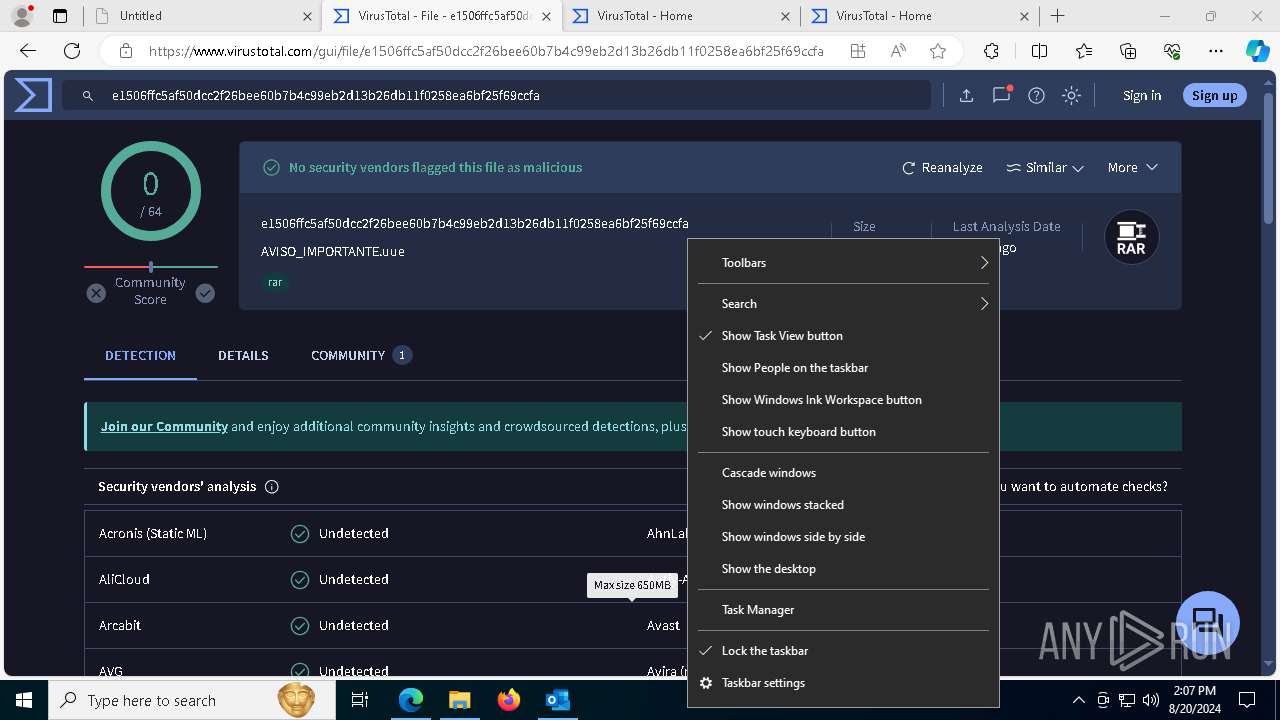Screen dimensions: 1280x720
Task: Open the Similar dropdown
Action: pos(1045,168)
